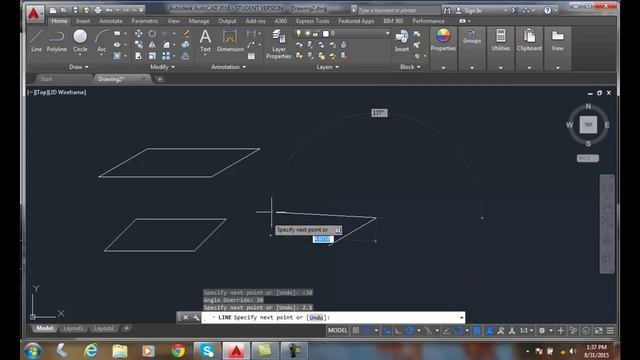The height and width of the screenshot is (360, 640).
Task: Click TOP face of the ViewCube
Action: 588,124
